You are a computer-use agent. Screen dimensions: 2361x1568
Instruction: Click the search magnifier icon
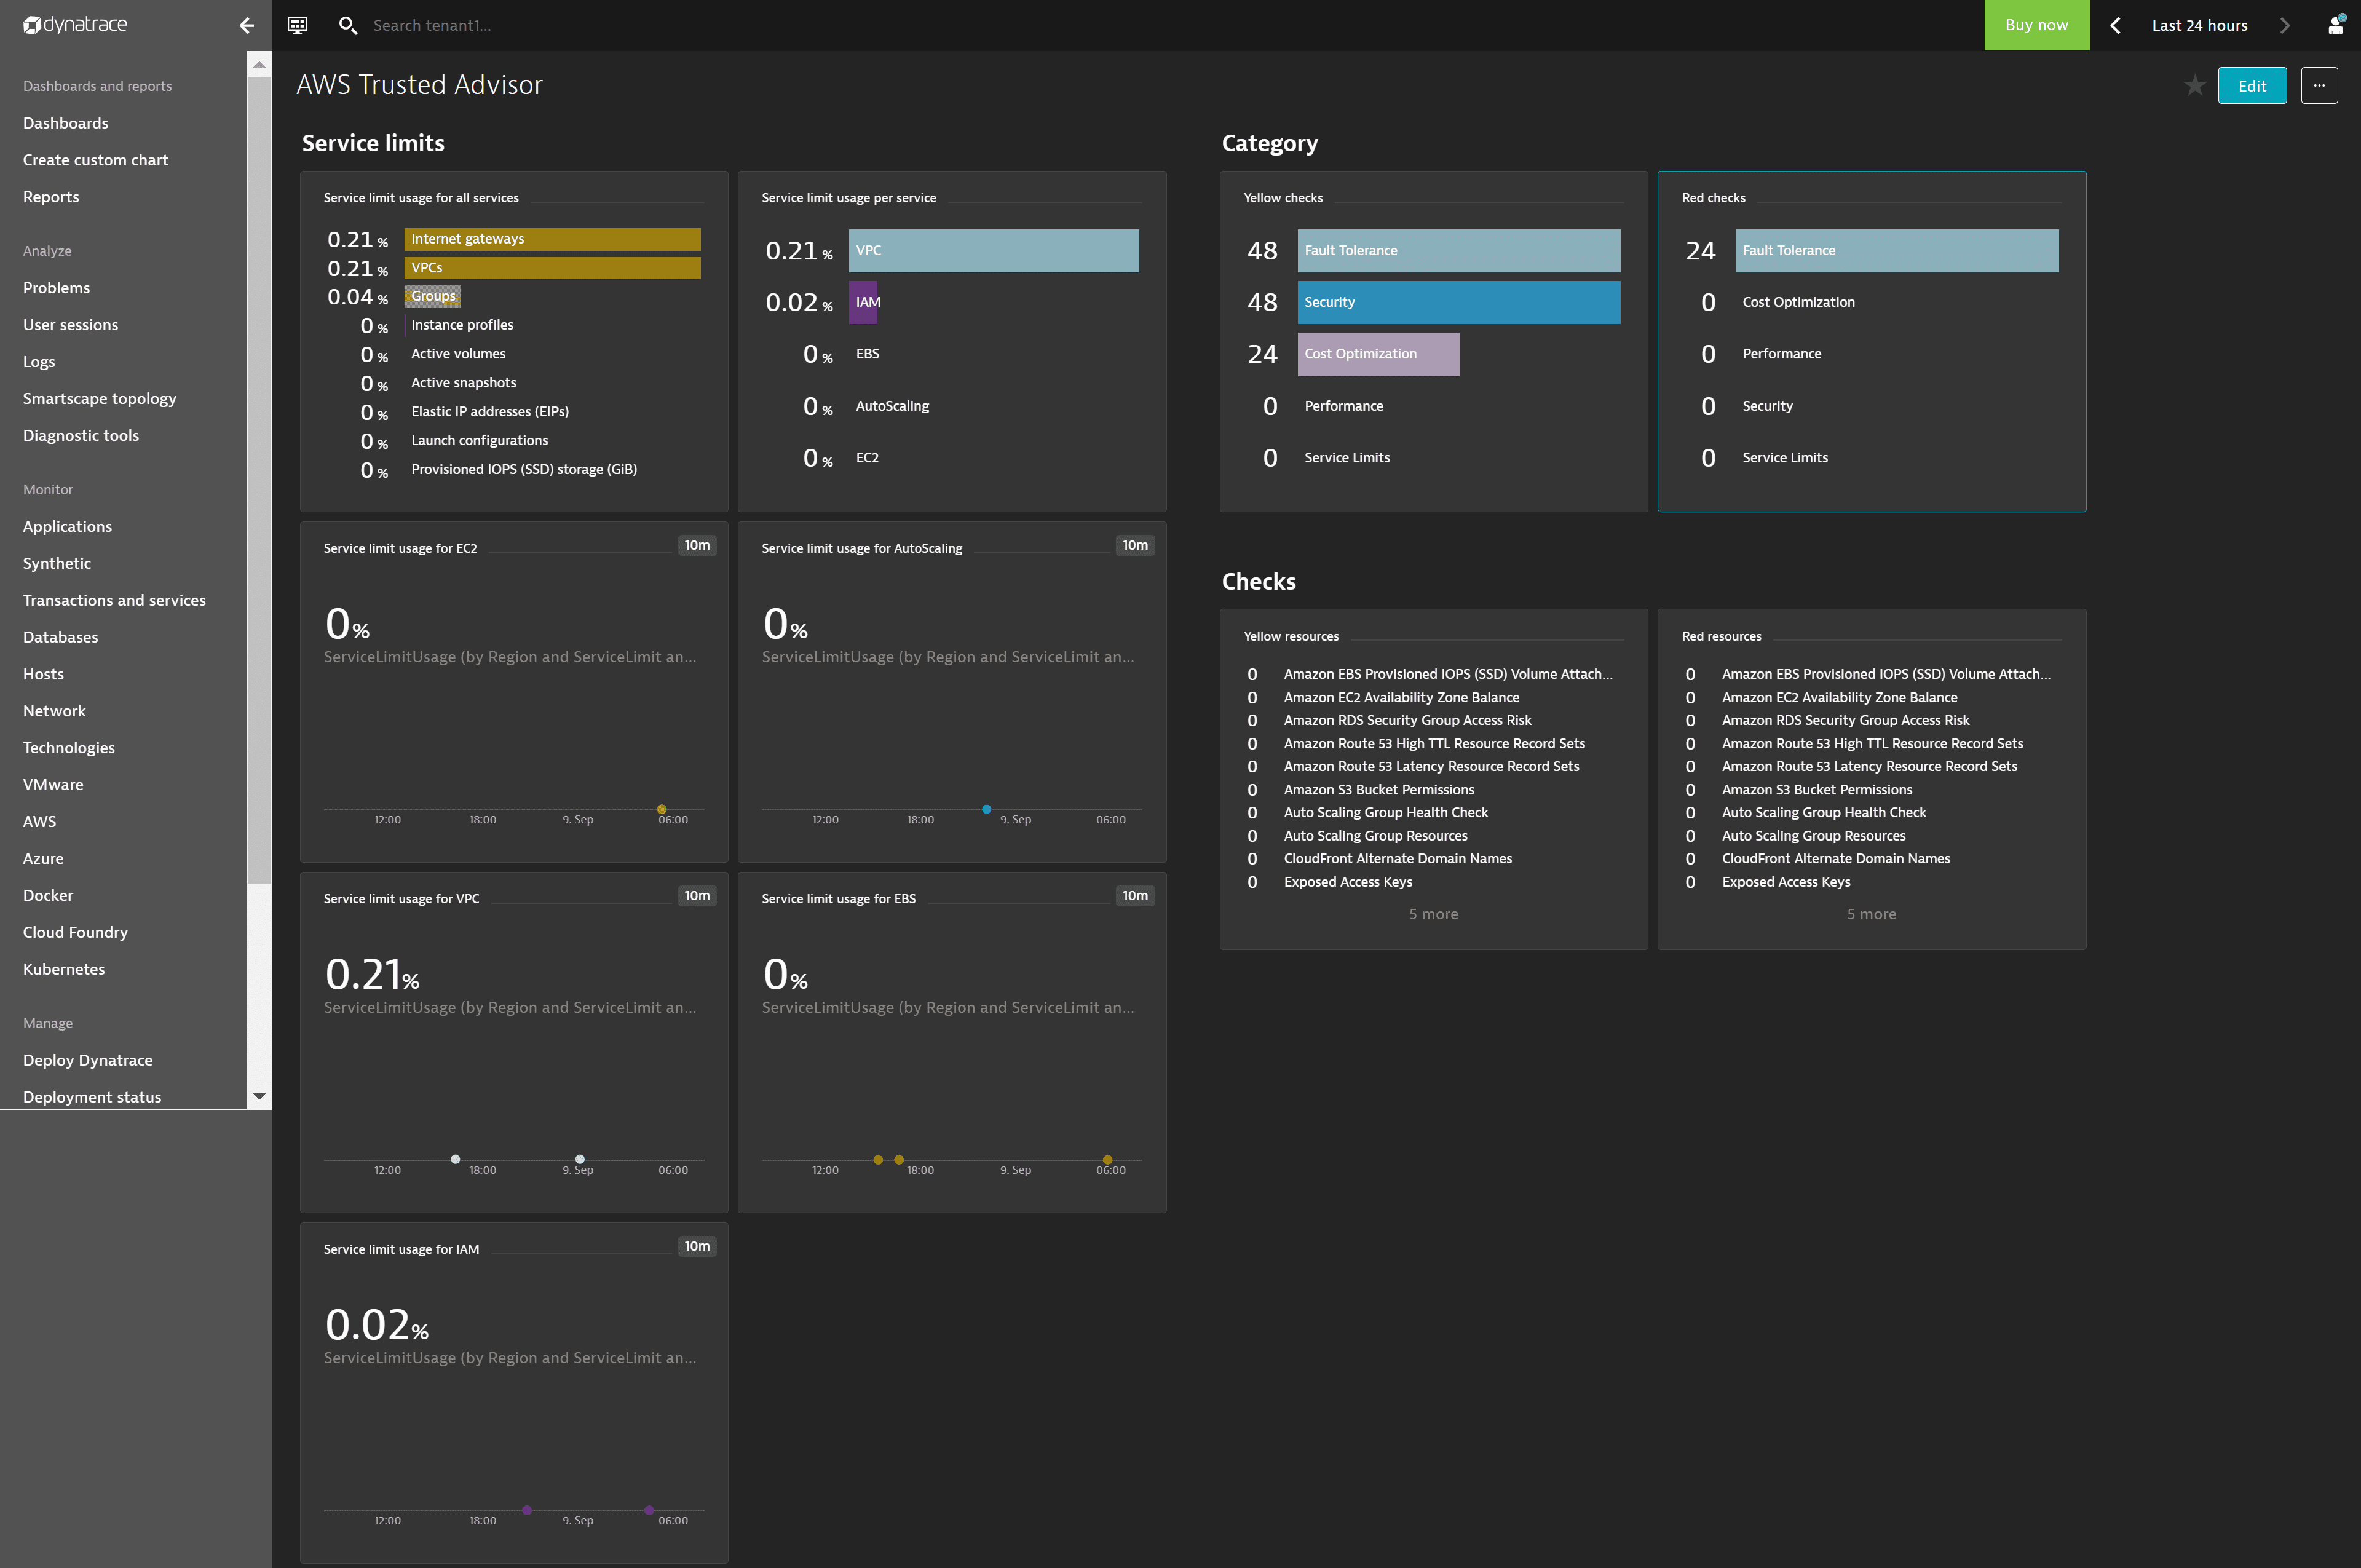point(347,25)
